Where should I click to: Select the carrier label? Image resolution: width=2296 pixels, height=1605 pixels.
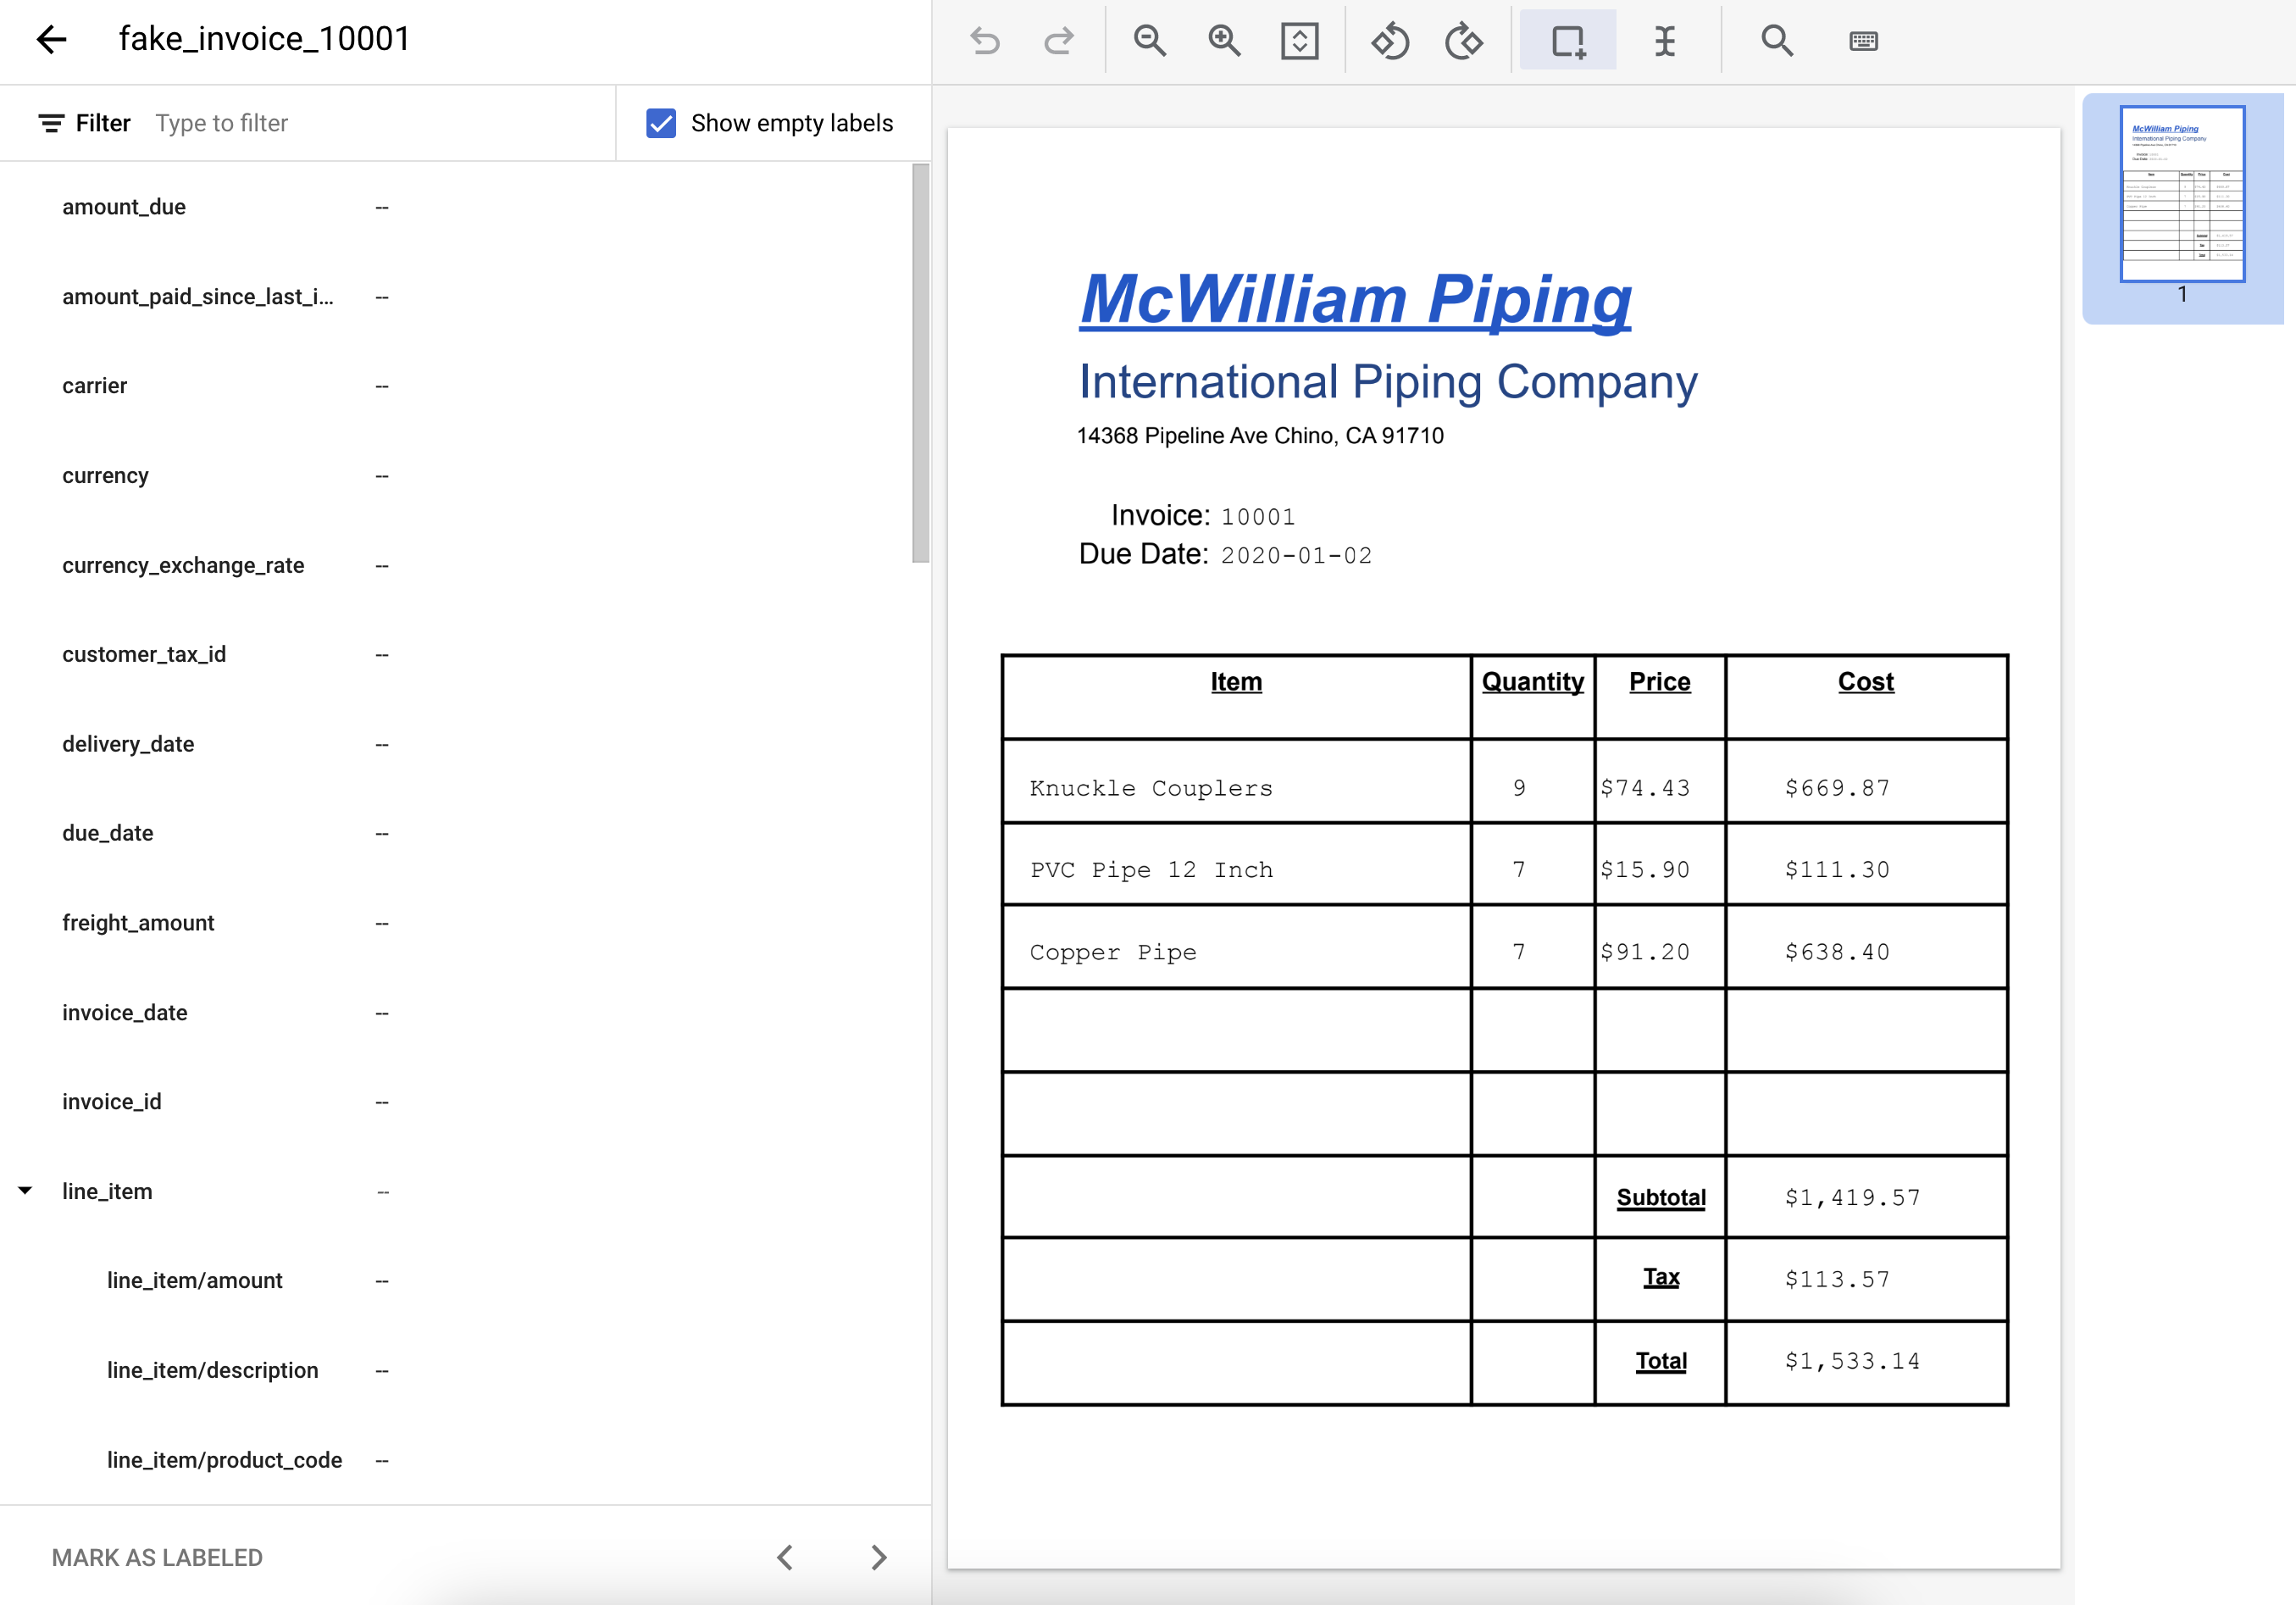95,386
